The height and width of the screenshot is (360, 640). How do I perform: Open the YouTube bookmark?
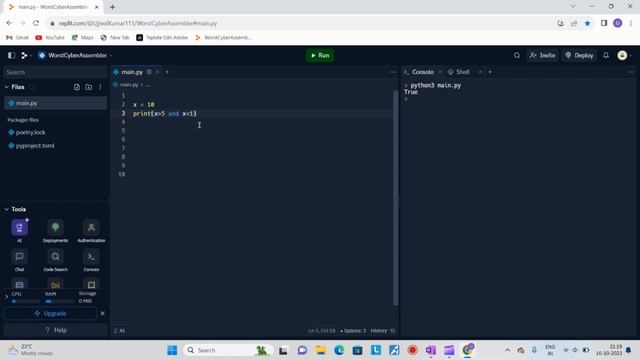click(50, 38)
